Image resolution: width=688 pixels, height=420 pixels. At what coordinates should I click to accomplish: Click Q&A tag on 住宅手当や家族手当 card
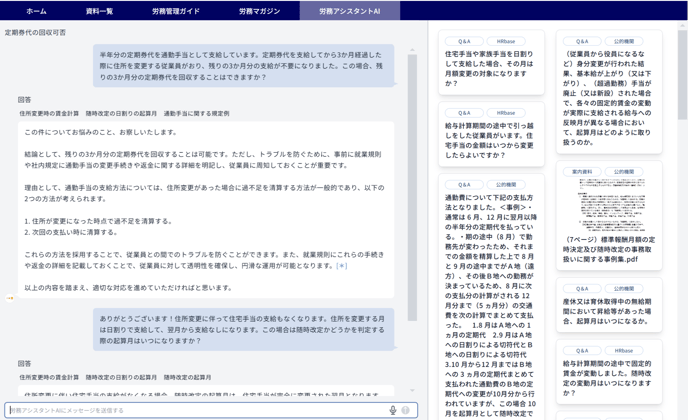(464, 41)
